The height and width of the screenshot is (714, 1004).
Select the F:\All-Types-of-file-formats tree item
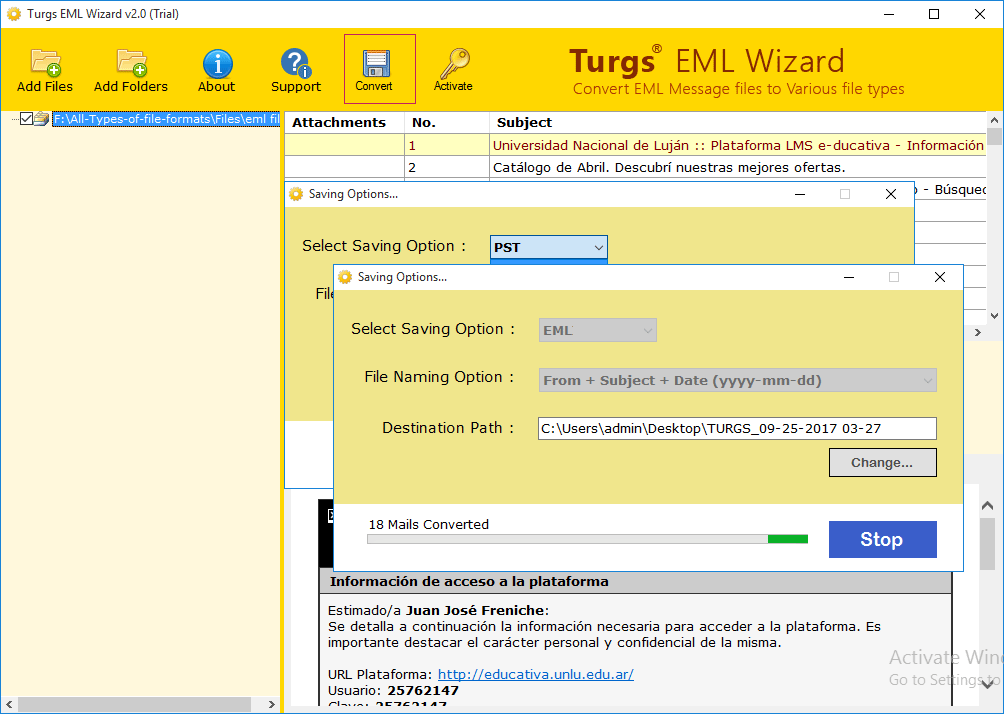[166, 118]
